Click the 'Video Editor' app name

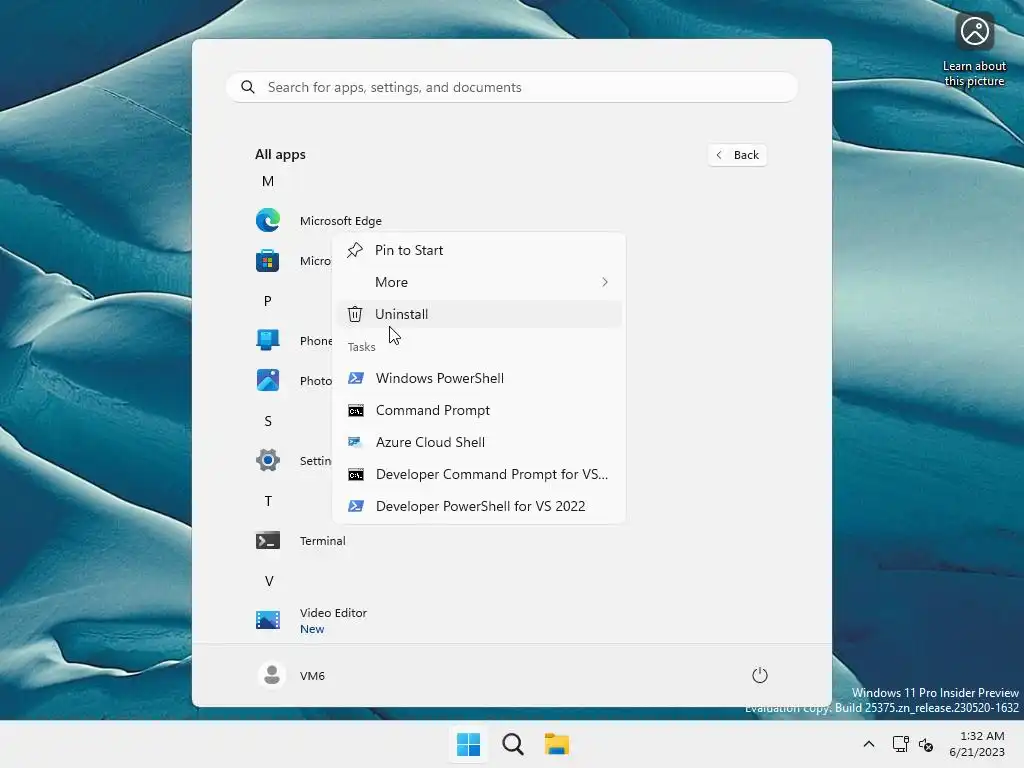[333, 613]
